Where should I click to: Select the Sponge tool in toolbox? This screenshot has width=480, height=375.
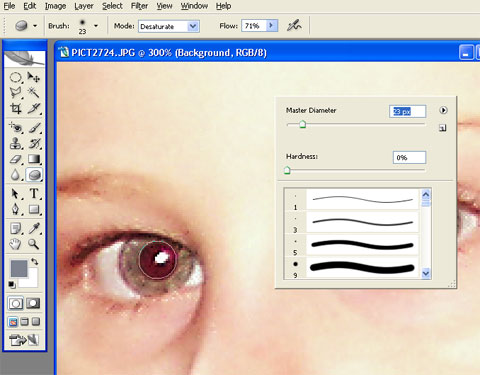click(34, 175)
